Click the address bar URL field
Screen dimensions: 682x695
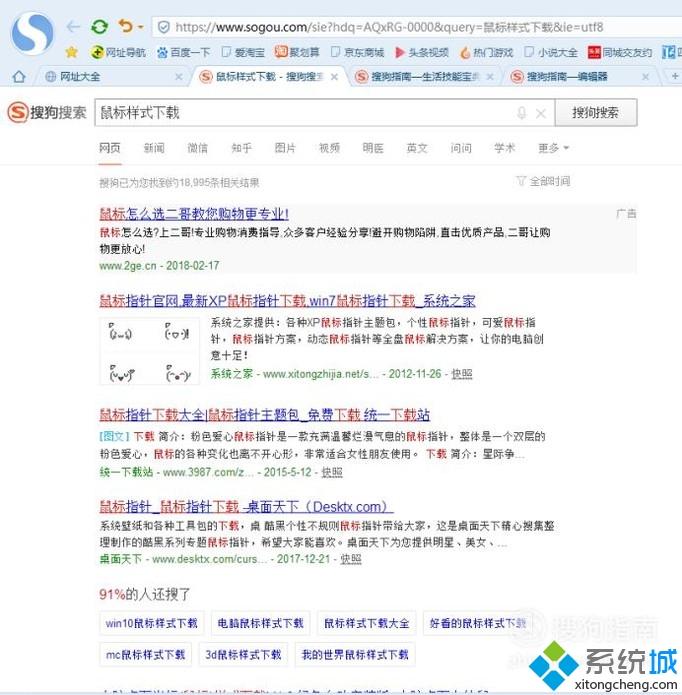coord(417,27)
